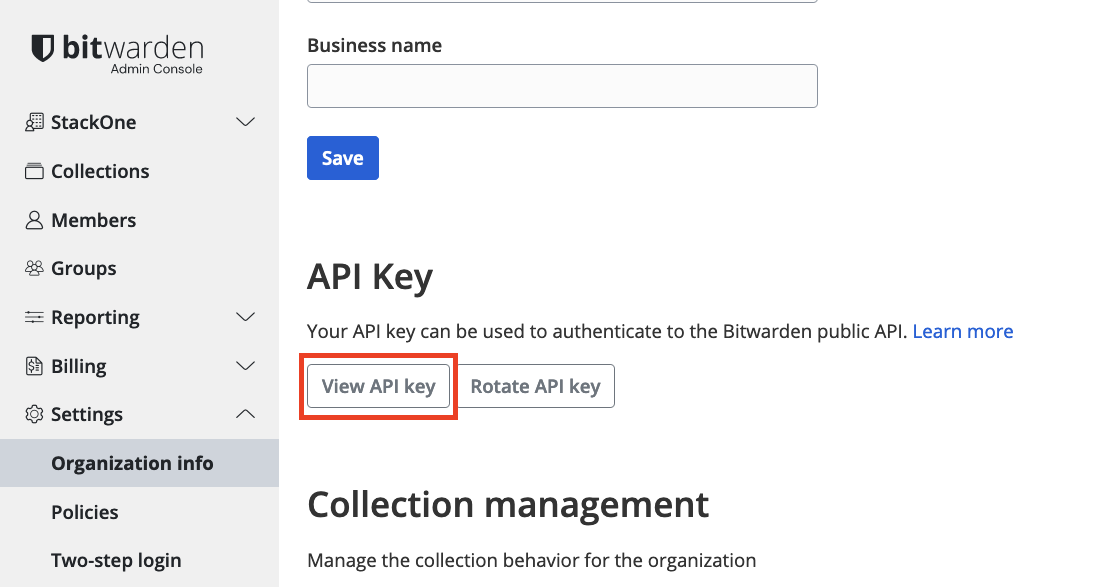Expand the Reporting section chevron
This screenshot has height=587, width=1112.
pyautogui.click(x=245, y=317)
